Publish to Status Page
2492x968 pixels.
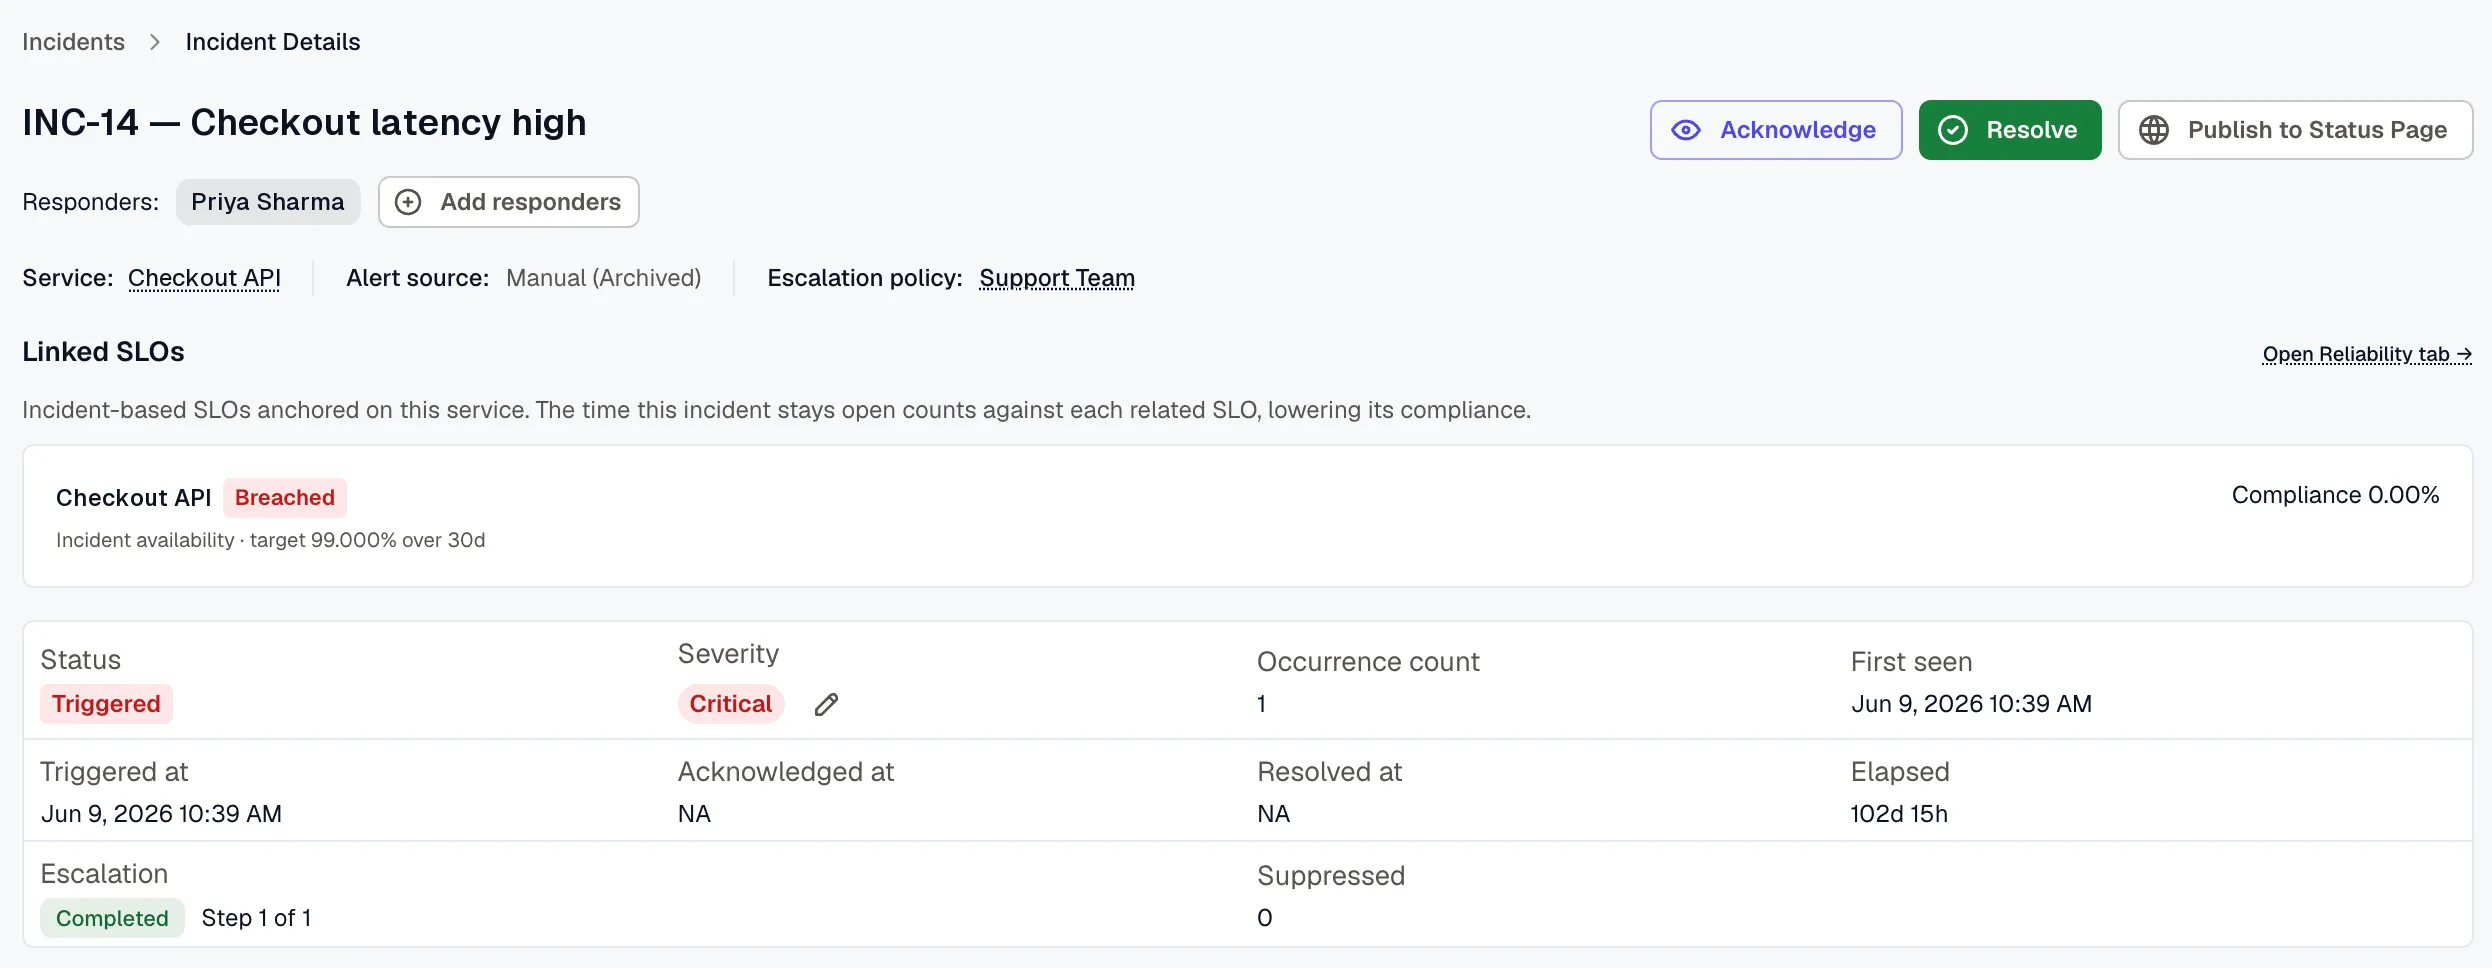[x=2295, y=130]
